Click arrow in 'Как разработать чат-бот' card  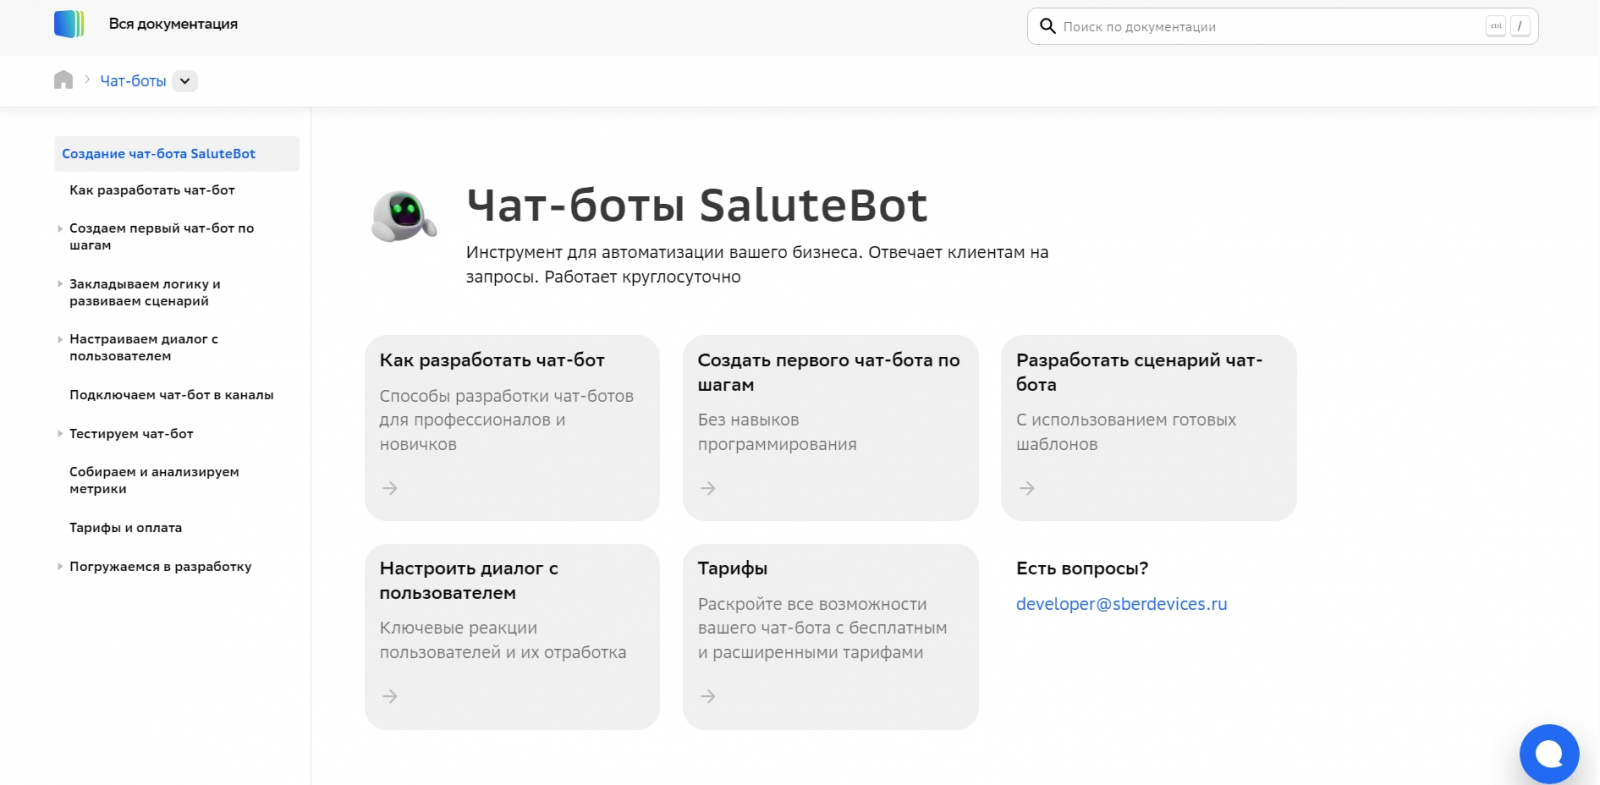(x=390, y=488)
